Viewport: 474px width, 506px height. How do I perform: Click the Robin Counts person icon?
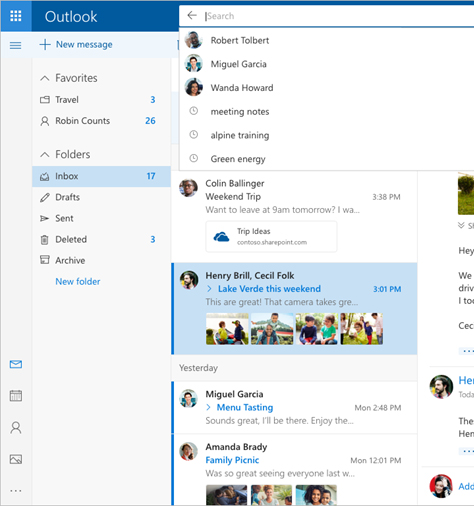[44, 121]
